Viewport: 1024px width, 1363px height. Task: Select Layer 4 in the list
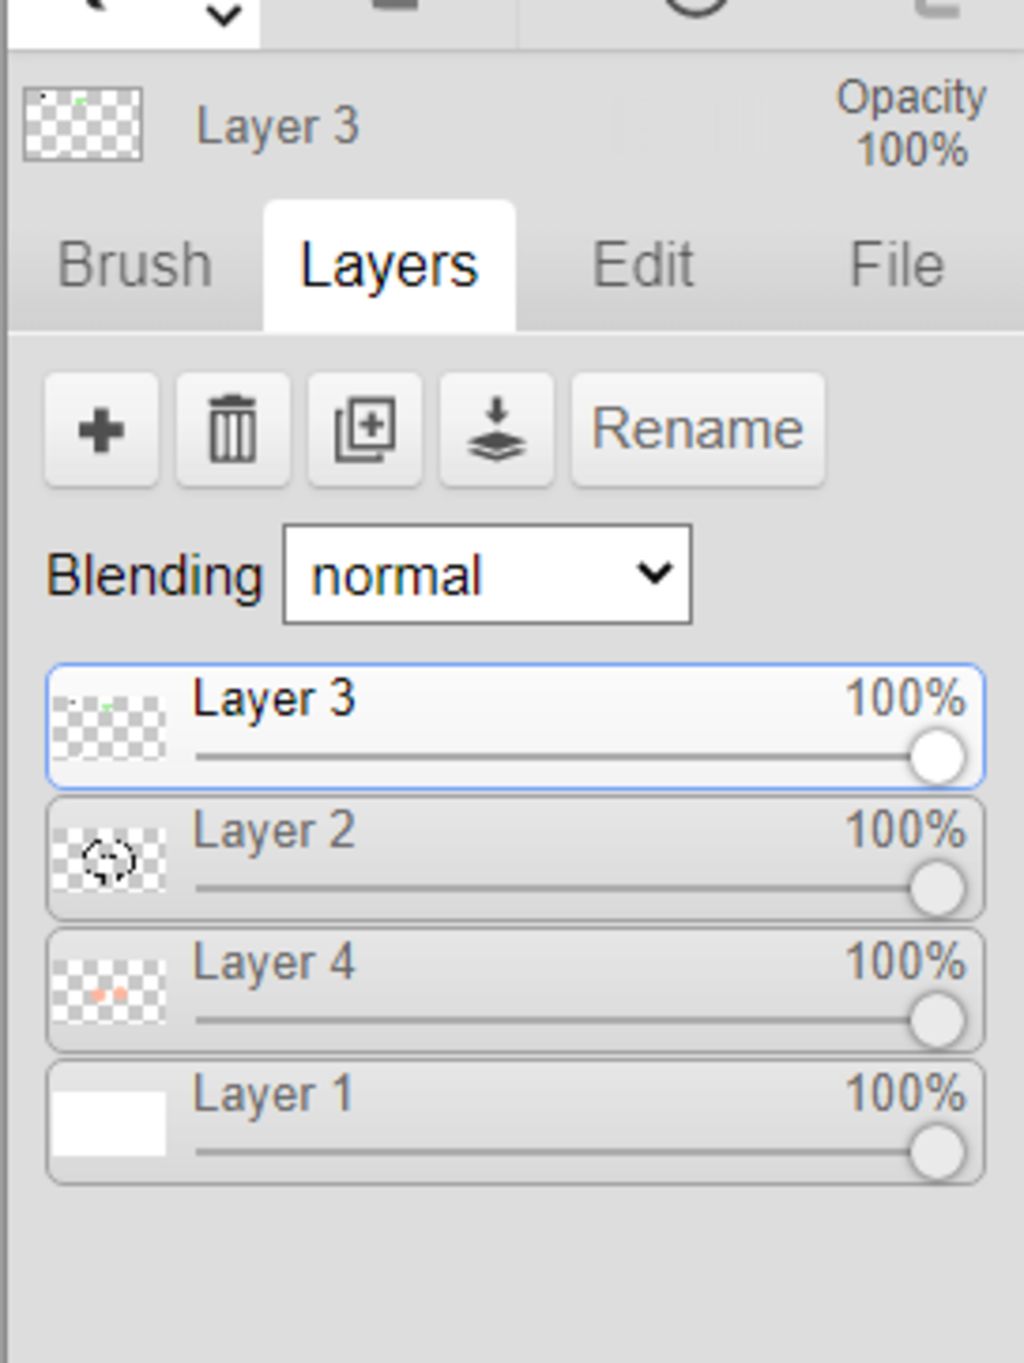(x=516, y=991)
